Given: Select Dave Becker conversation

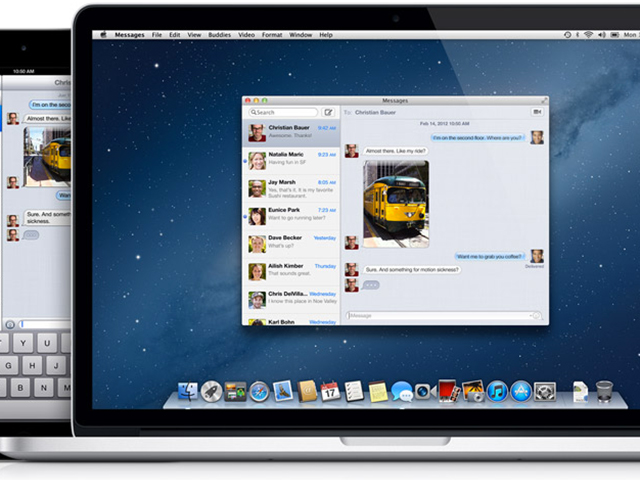Looking at the screenshot, I should click(291, 244).
